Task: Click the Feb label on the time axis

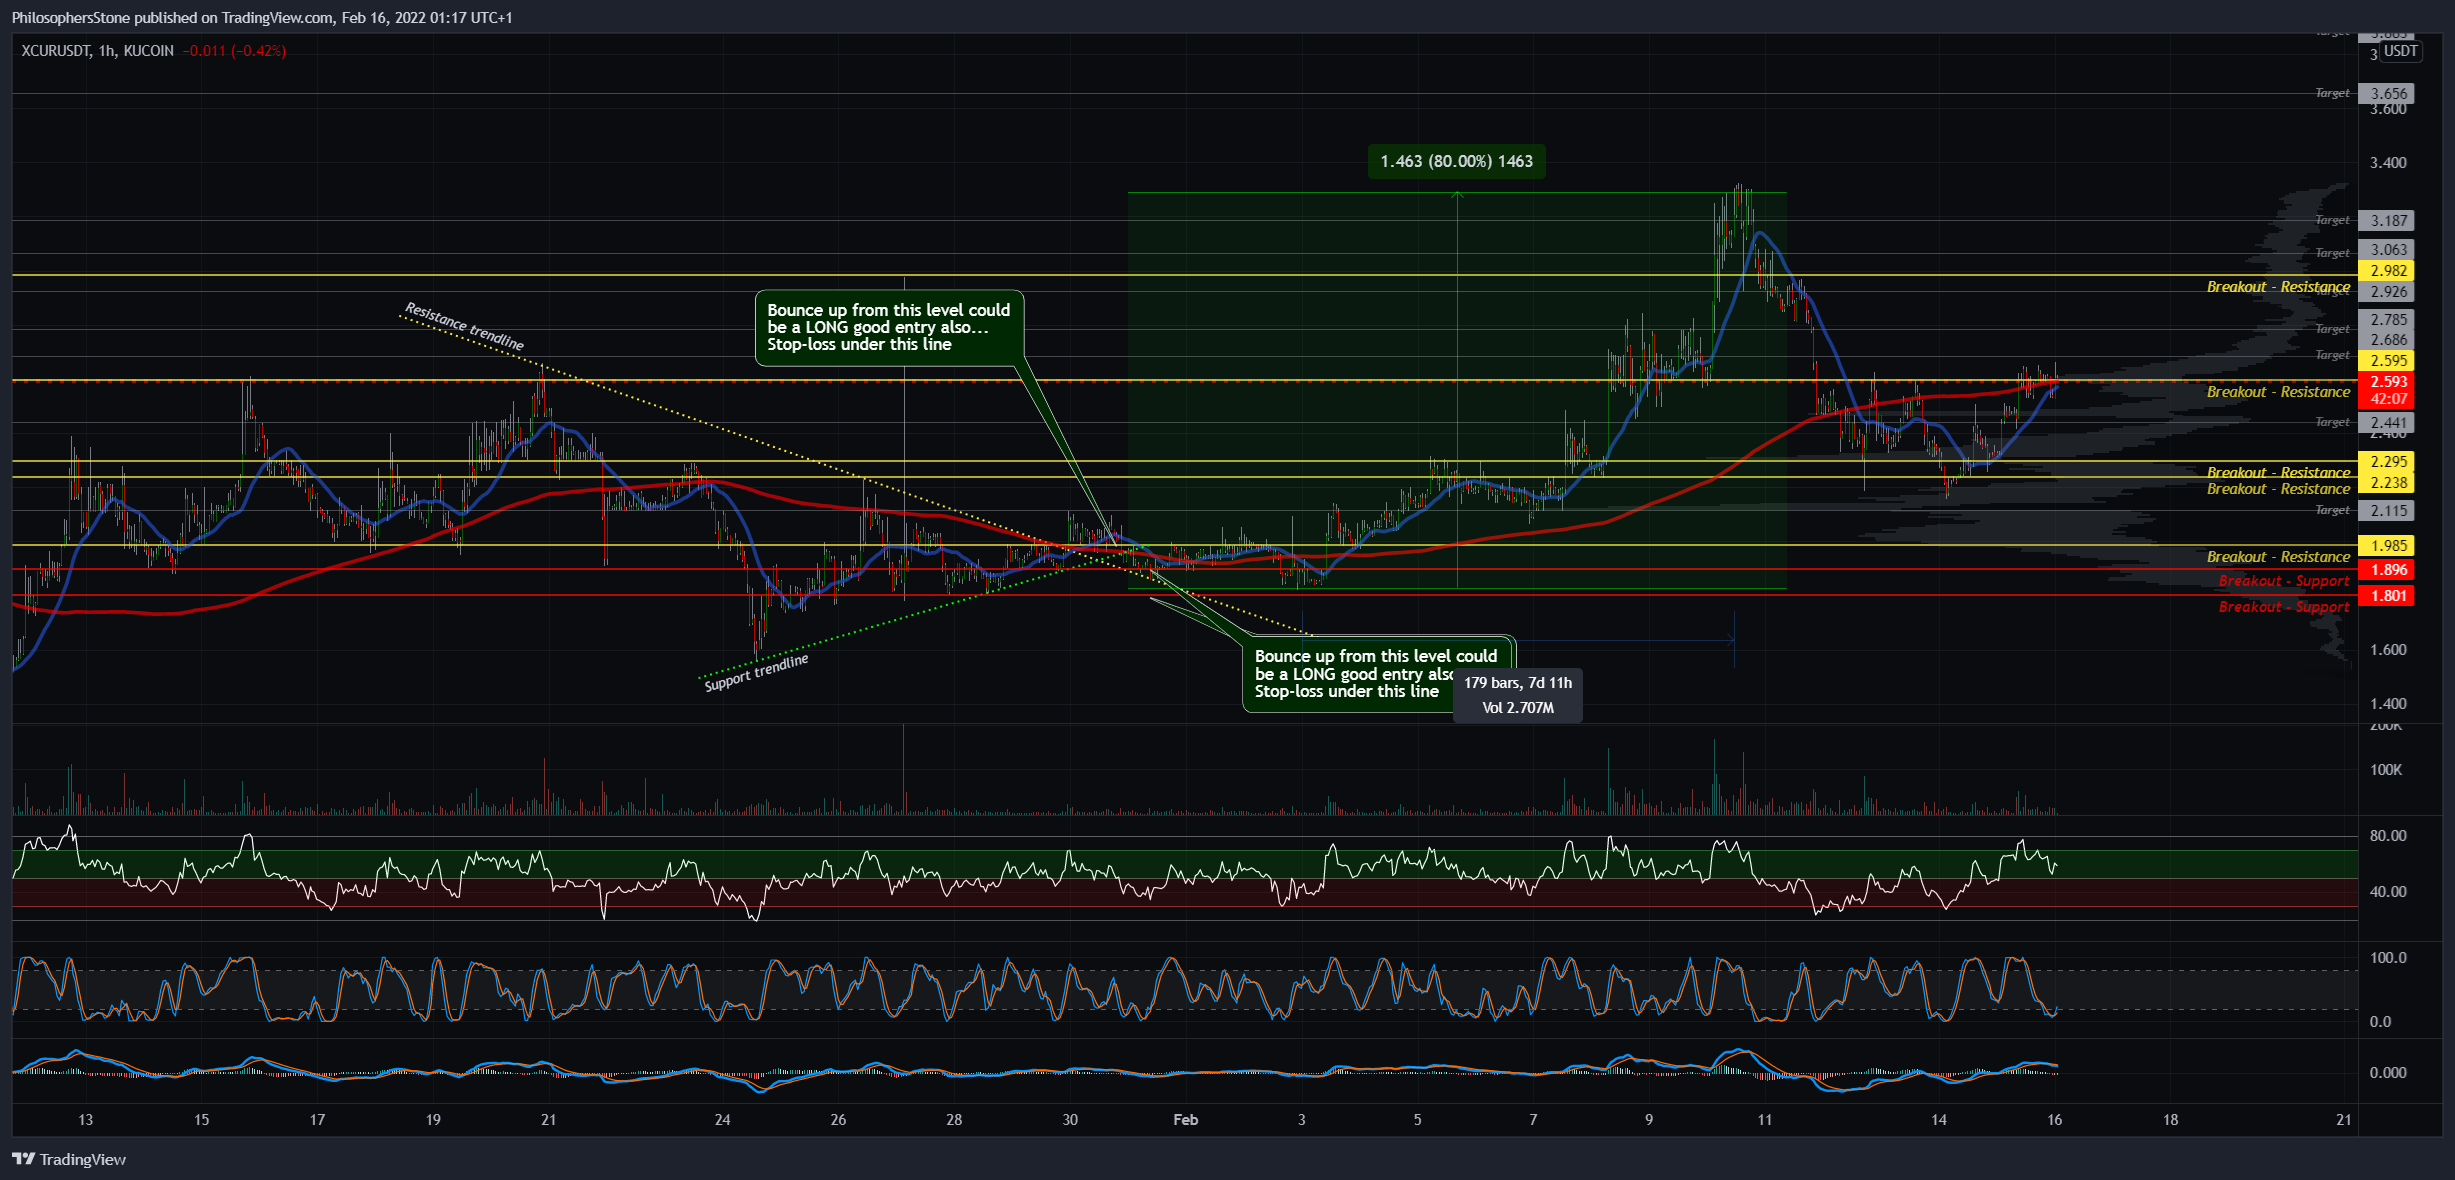Action: tap(1185, 1120)
